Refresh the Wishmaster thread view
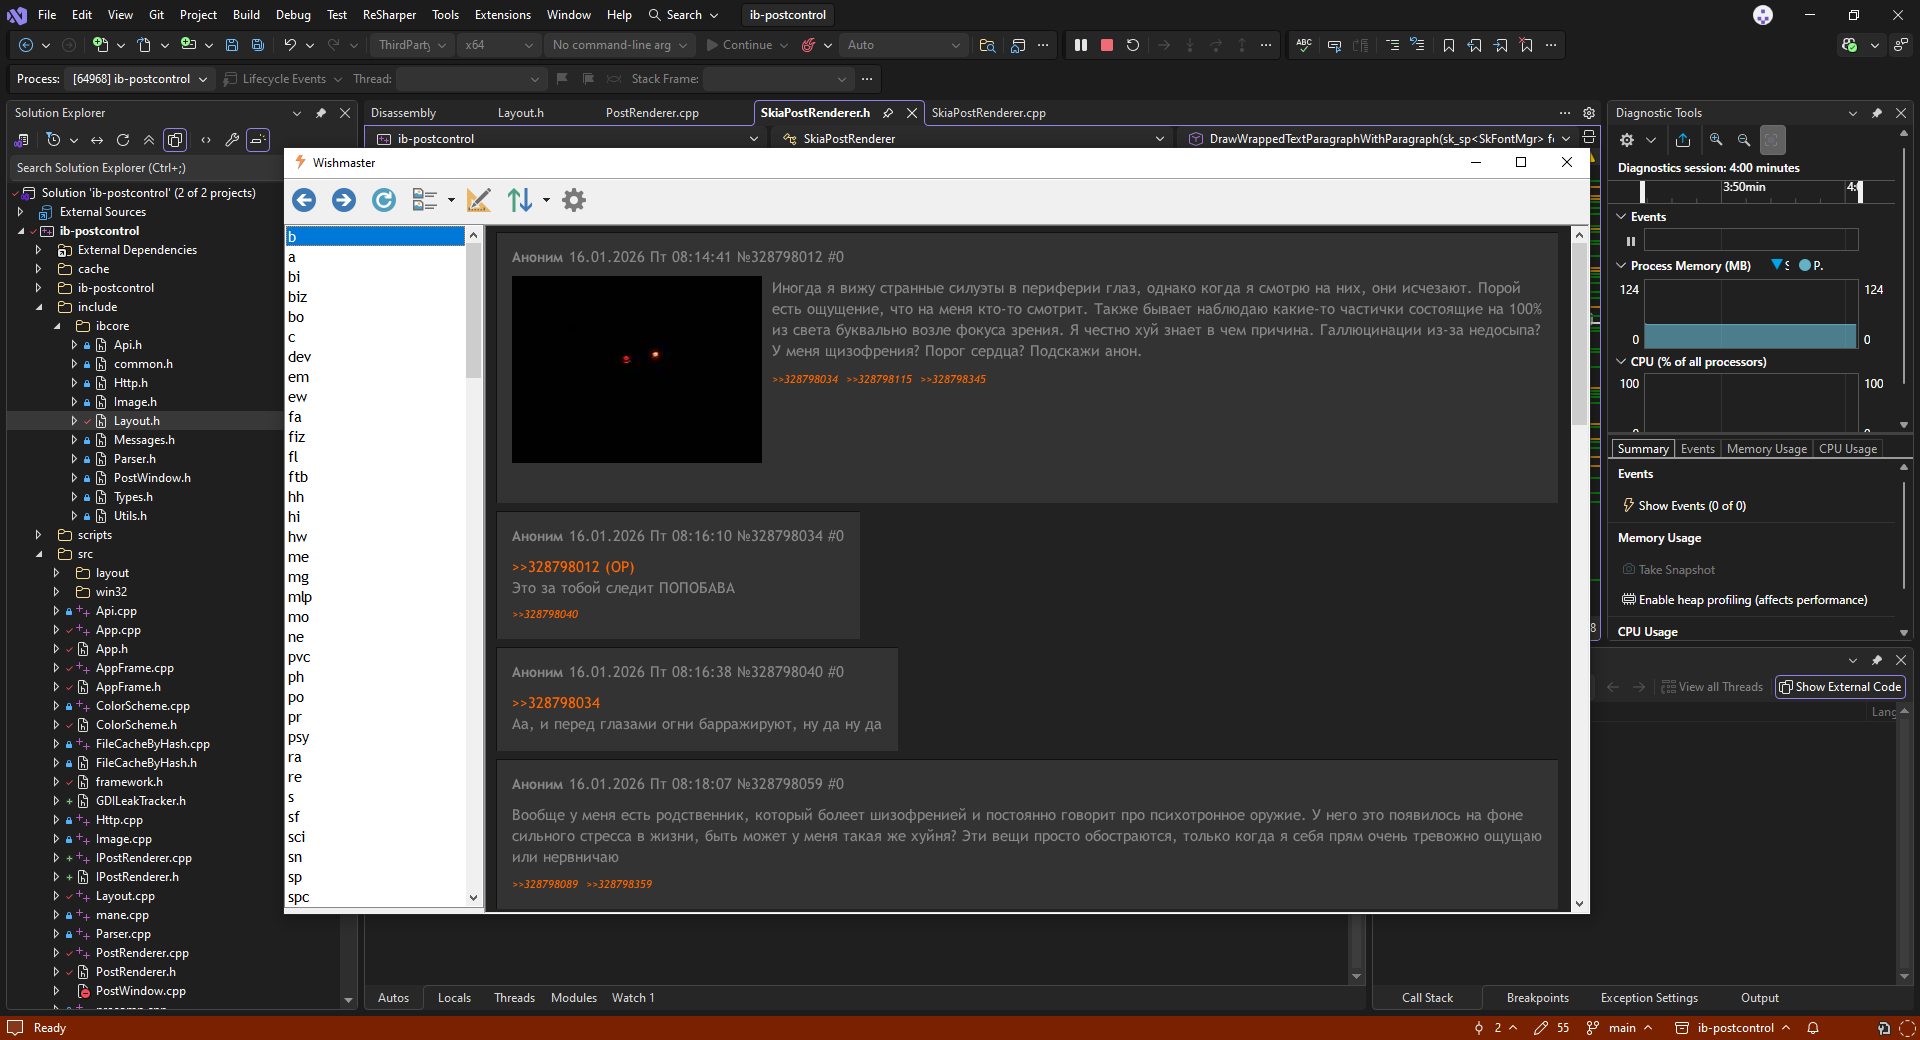This screenshot has width=1920, height=1040. (384, 200)
